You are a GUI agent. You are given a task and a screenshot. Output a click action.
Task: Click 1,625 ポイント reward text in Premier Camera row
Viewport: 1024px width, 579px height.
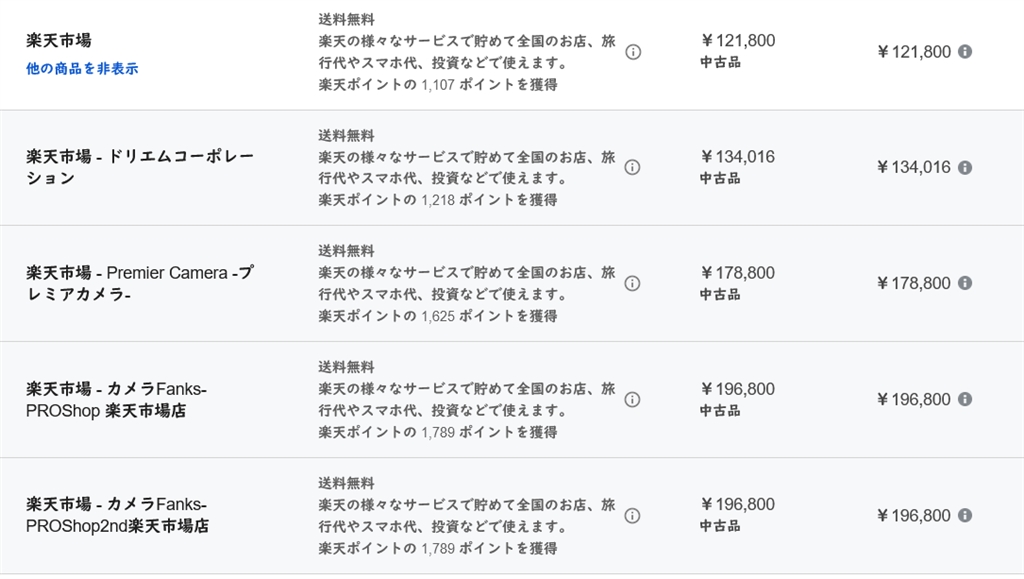489,316
